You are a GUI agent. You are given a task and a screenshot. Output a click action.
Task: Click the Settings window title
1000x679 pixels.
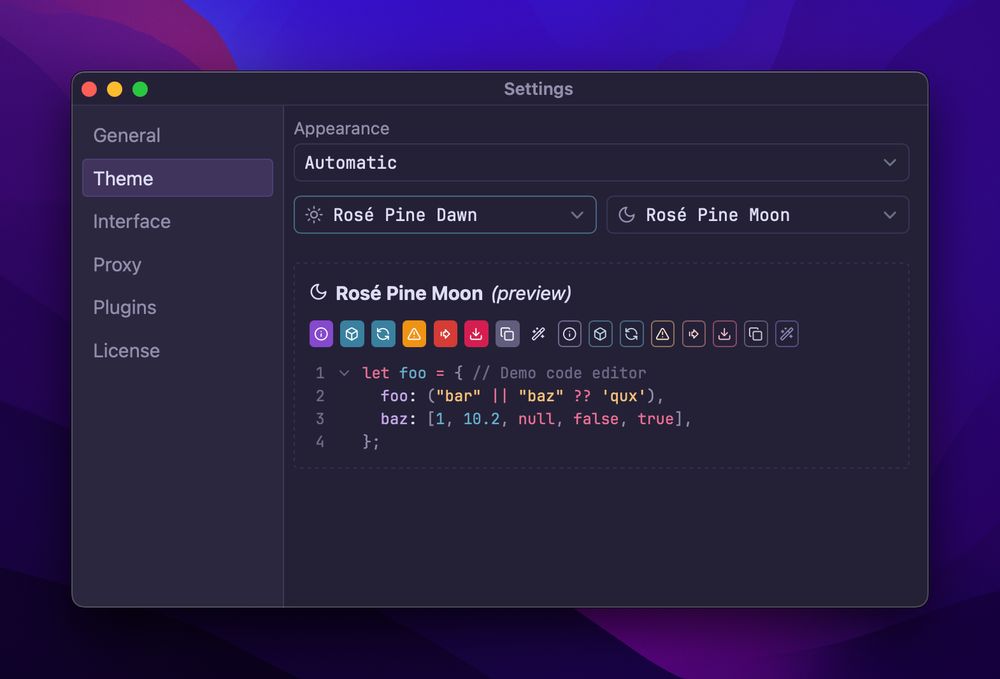tap(538, 89)
